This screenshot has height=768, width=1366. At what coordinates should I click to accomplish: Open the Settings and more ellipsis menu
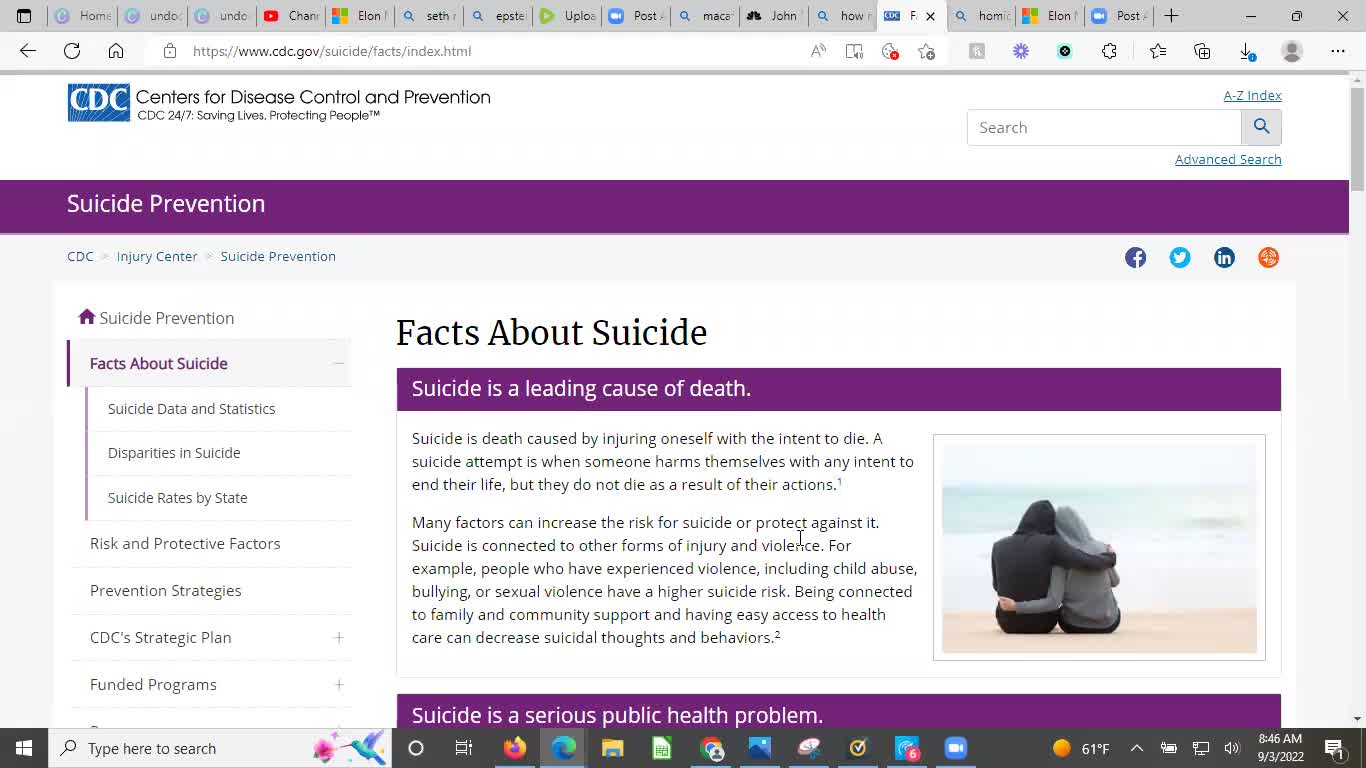click(x=1338, y=51)
